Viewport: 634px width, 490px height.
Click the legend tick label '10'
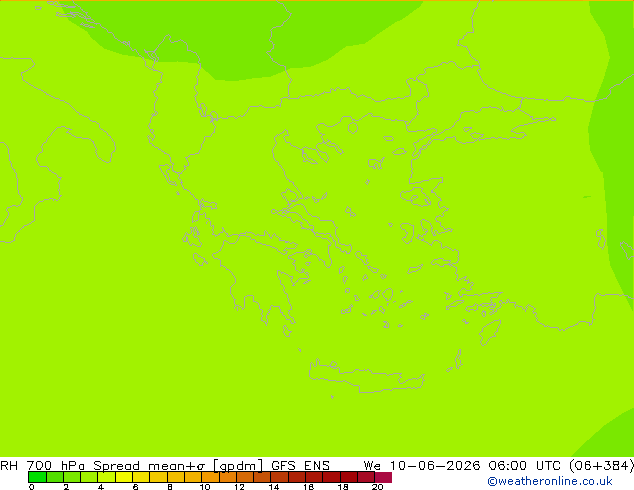[205, 487]
